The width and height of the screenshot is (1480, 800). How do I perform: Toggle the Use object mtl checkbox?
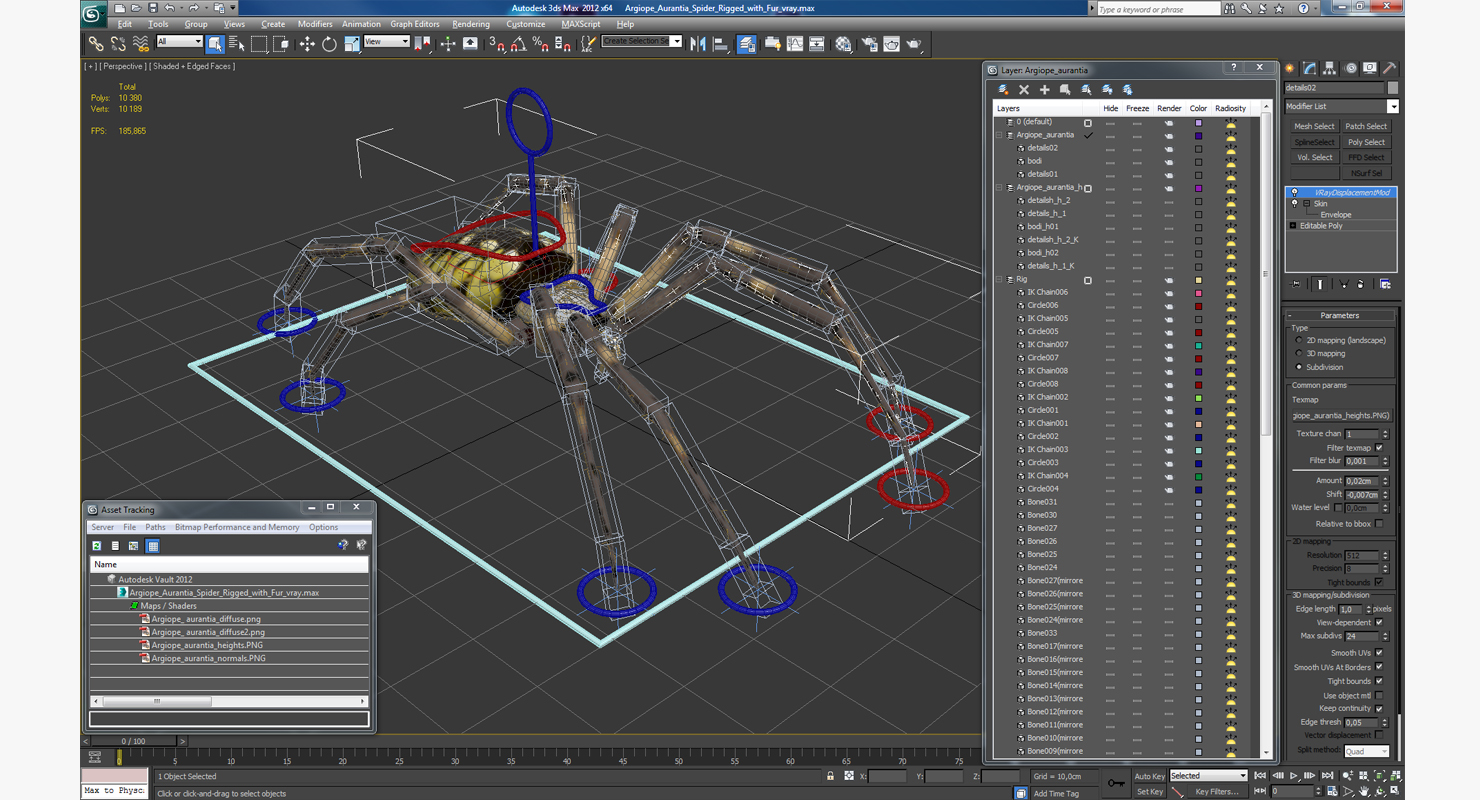(1379, 696)
